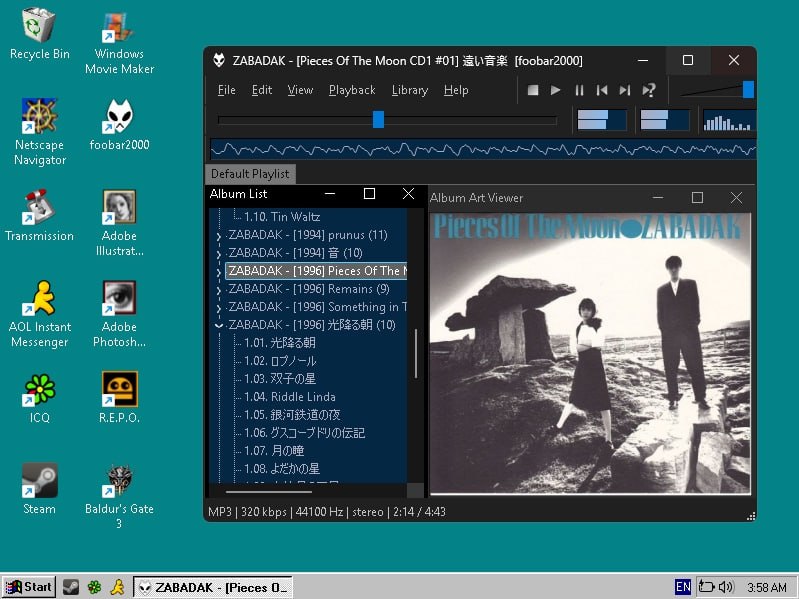Open the File menu
The image size is (799, 599).
226,90
